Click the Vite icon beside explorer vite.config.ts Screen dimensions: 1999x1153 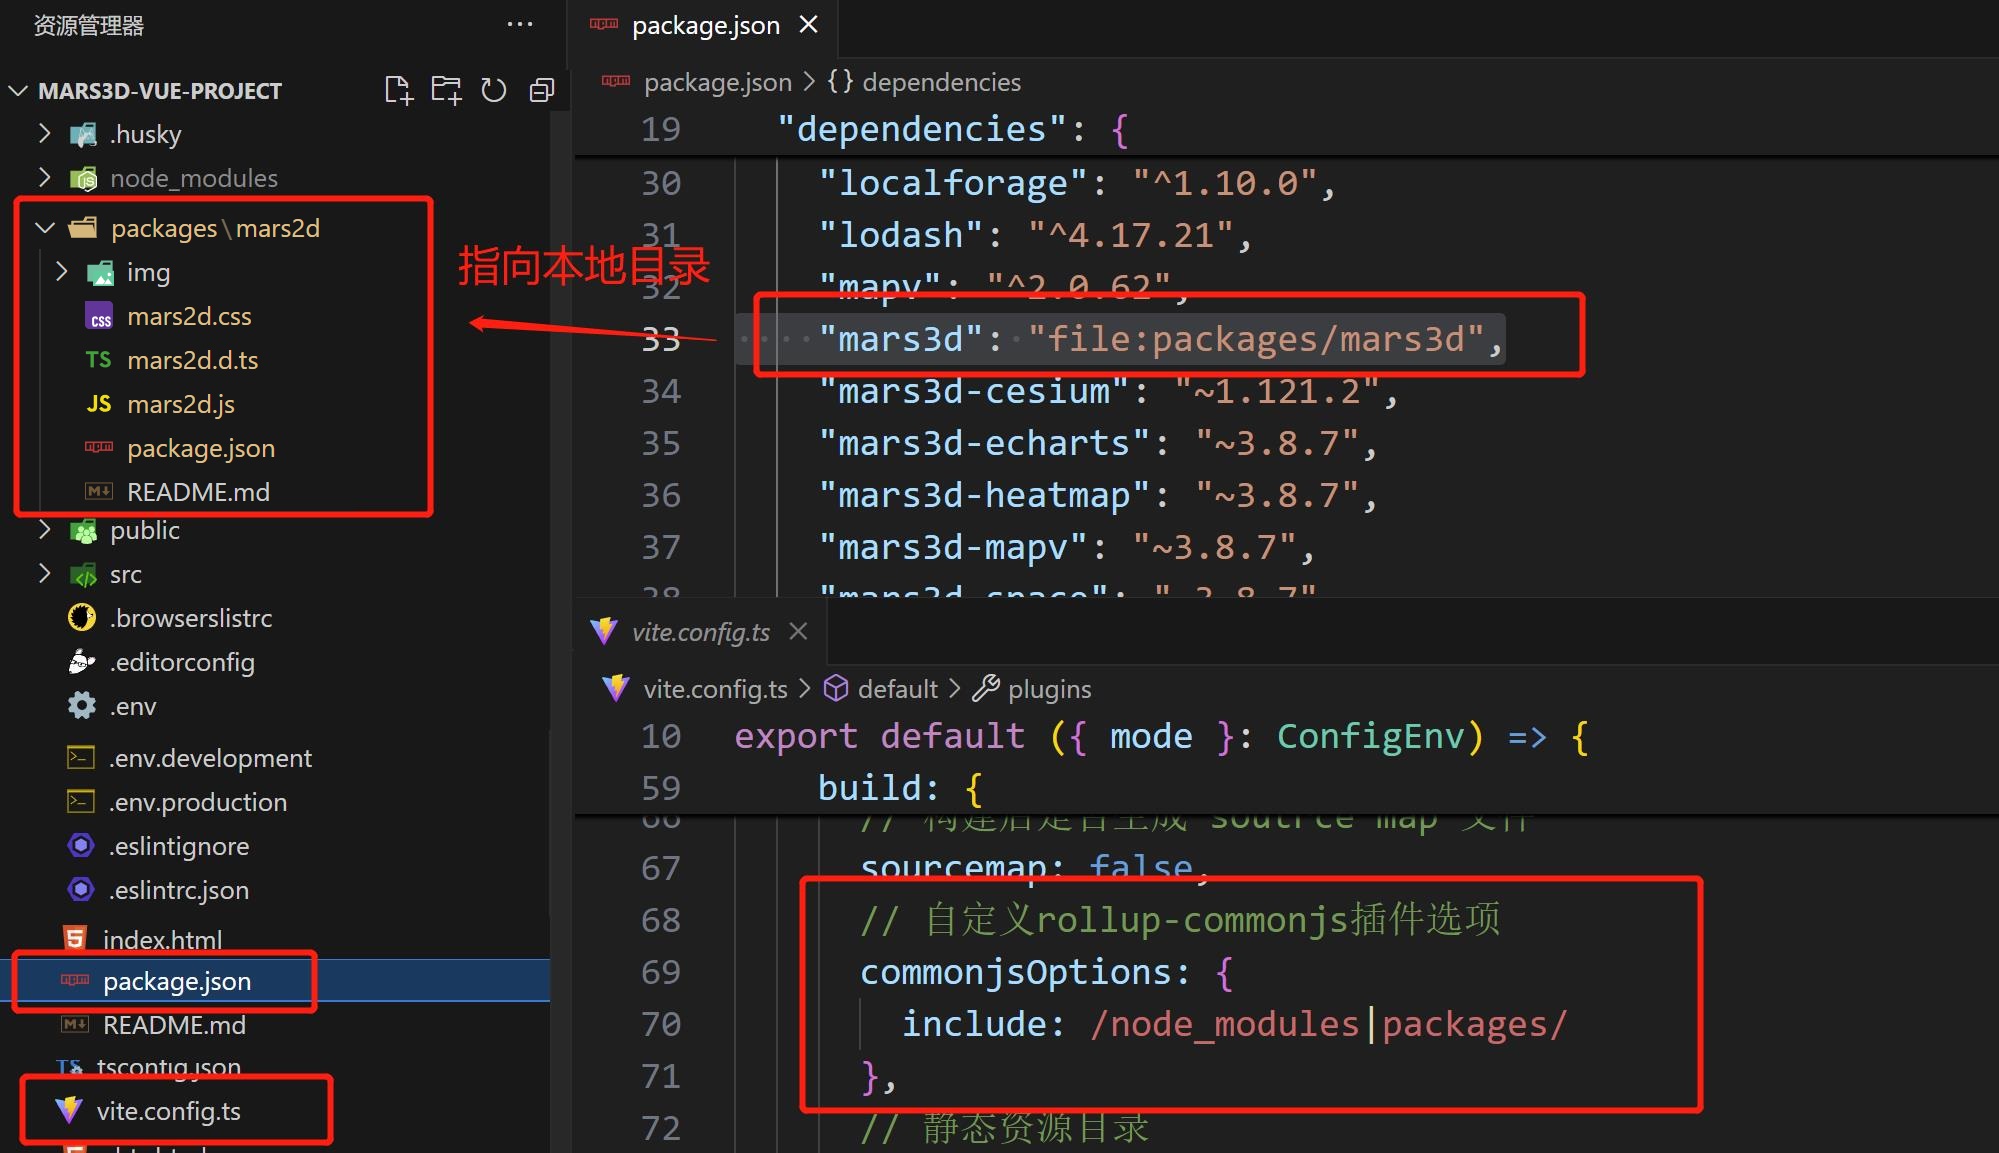pos(69,1111)
